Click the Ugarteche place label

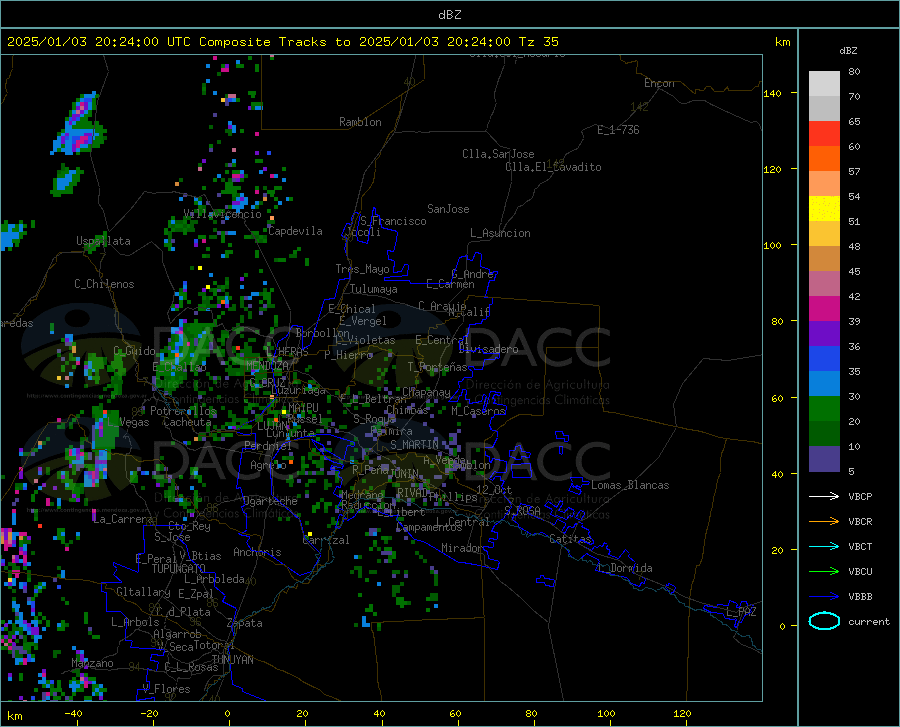point(270,501)
